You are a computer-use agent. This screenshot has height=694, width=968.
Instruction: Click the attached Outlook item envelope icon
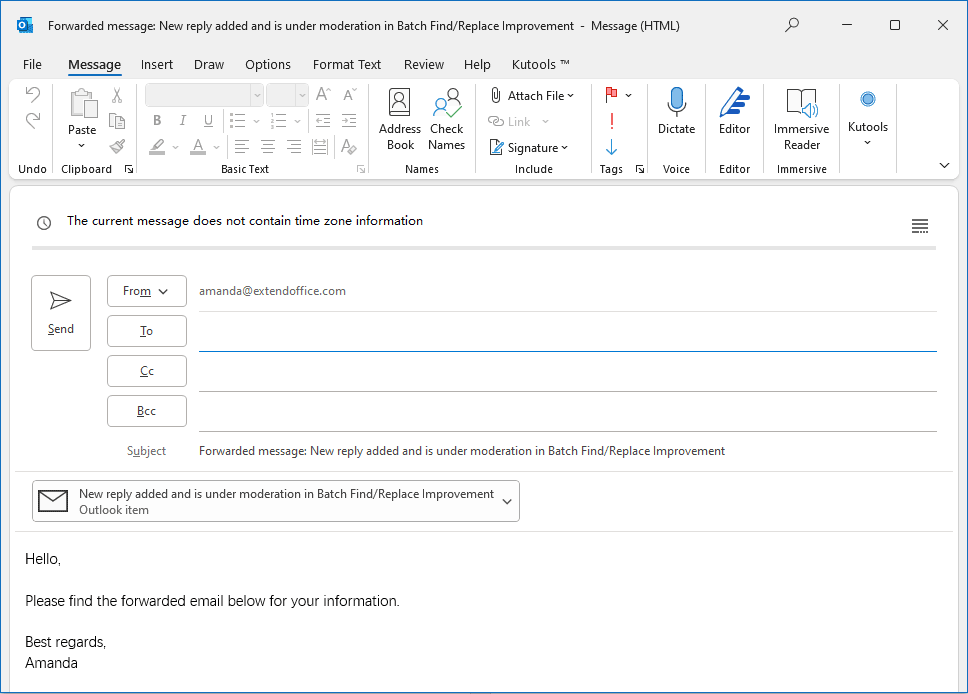[53, 500]
